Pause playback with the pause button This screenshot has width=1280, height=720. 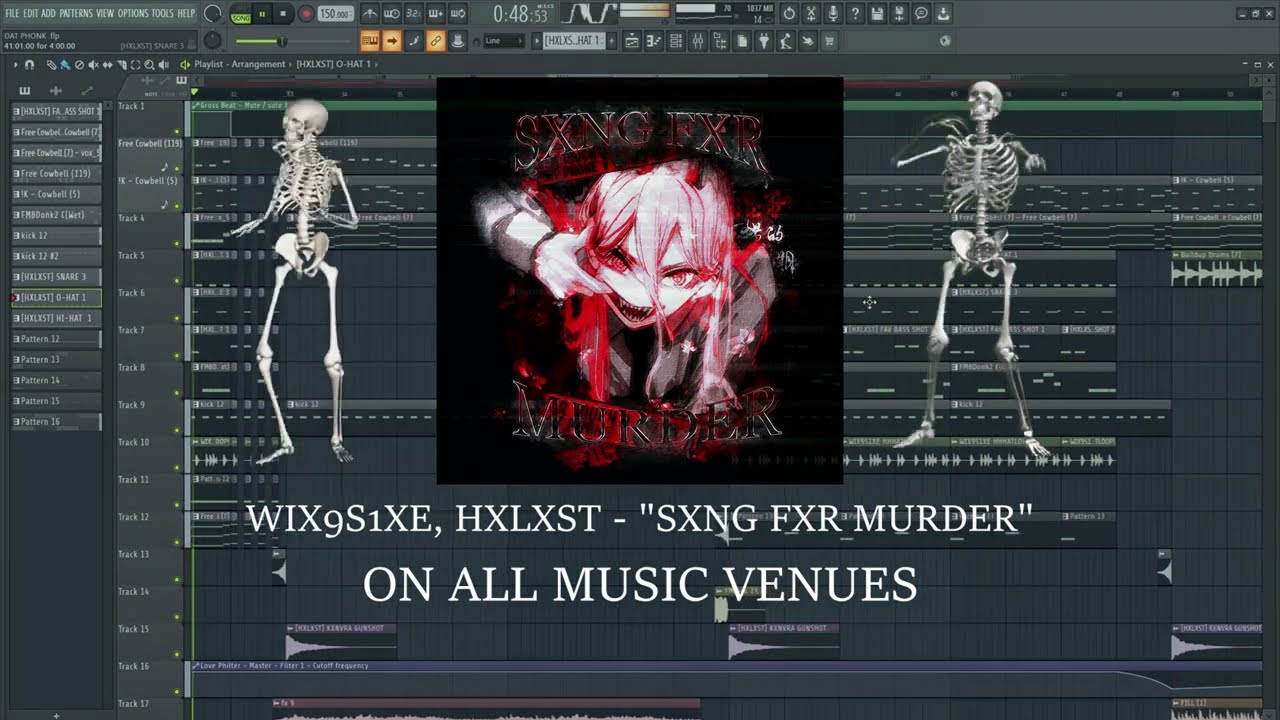[x=262, y=14]
